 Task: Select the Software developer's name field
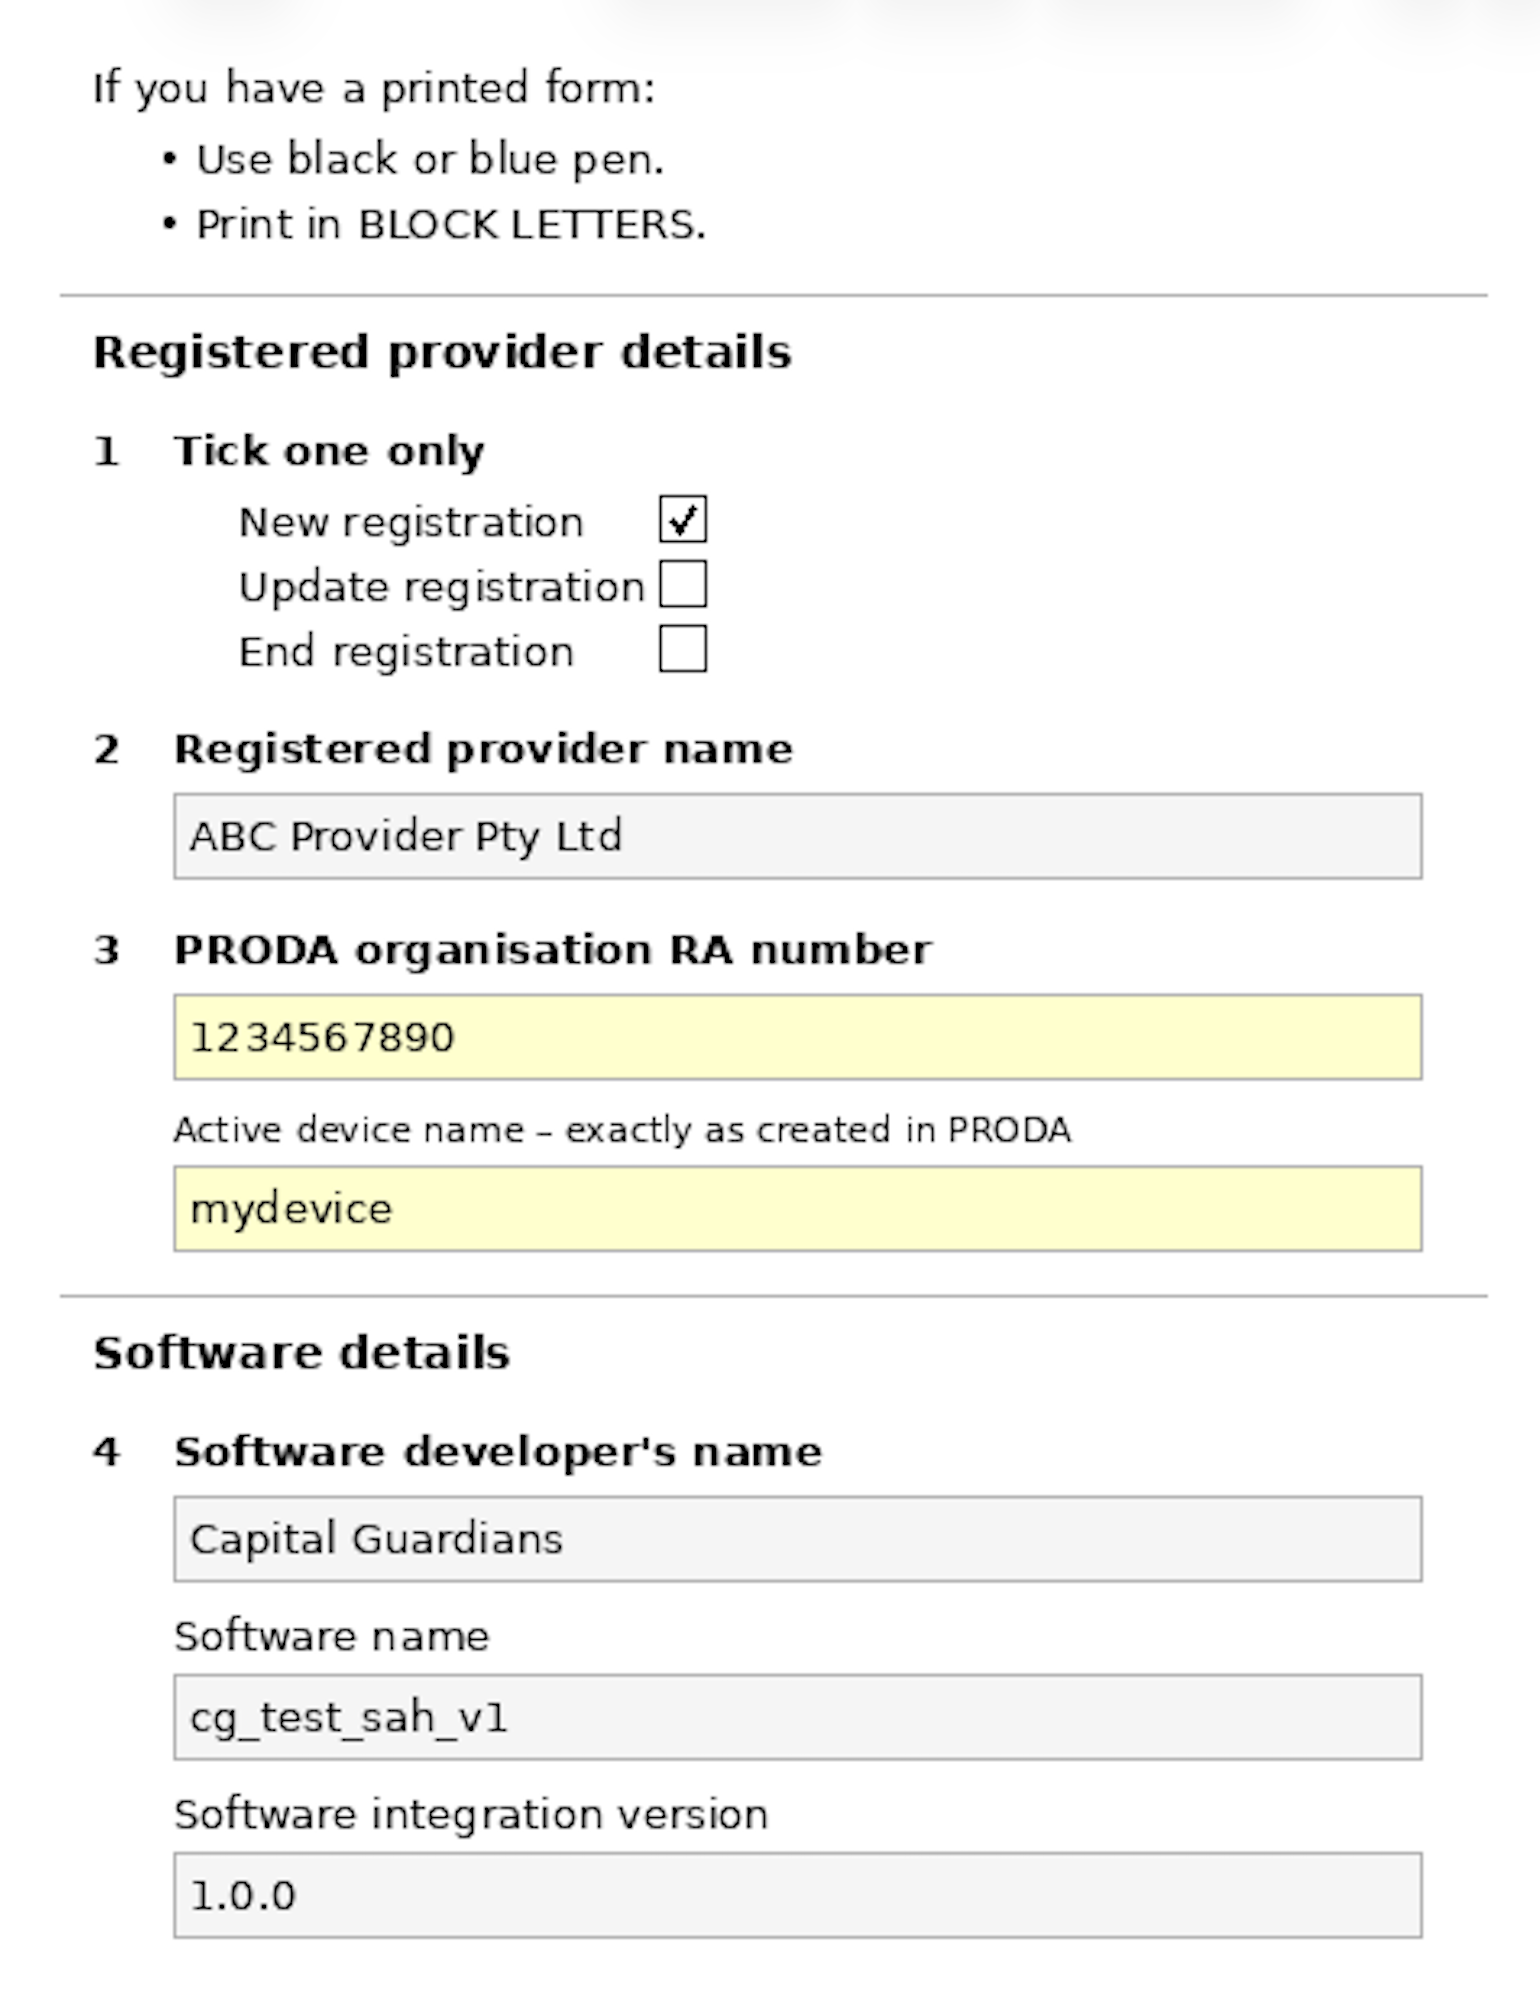pos(797,1539)
